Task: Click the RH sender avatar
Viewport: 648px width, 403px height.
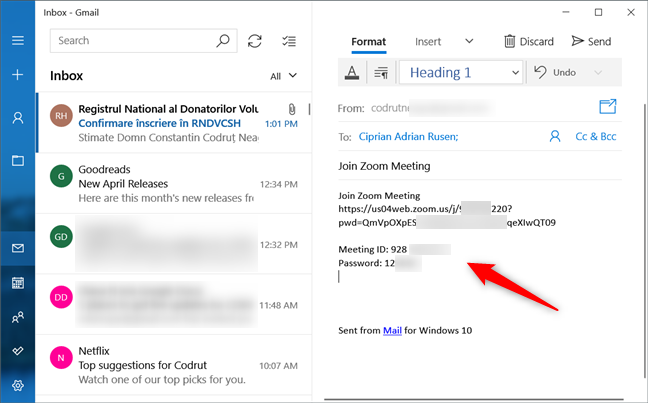Action: 61,115
